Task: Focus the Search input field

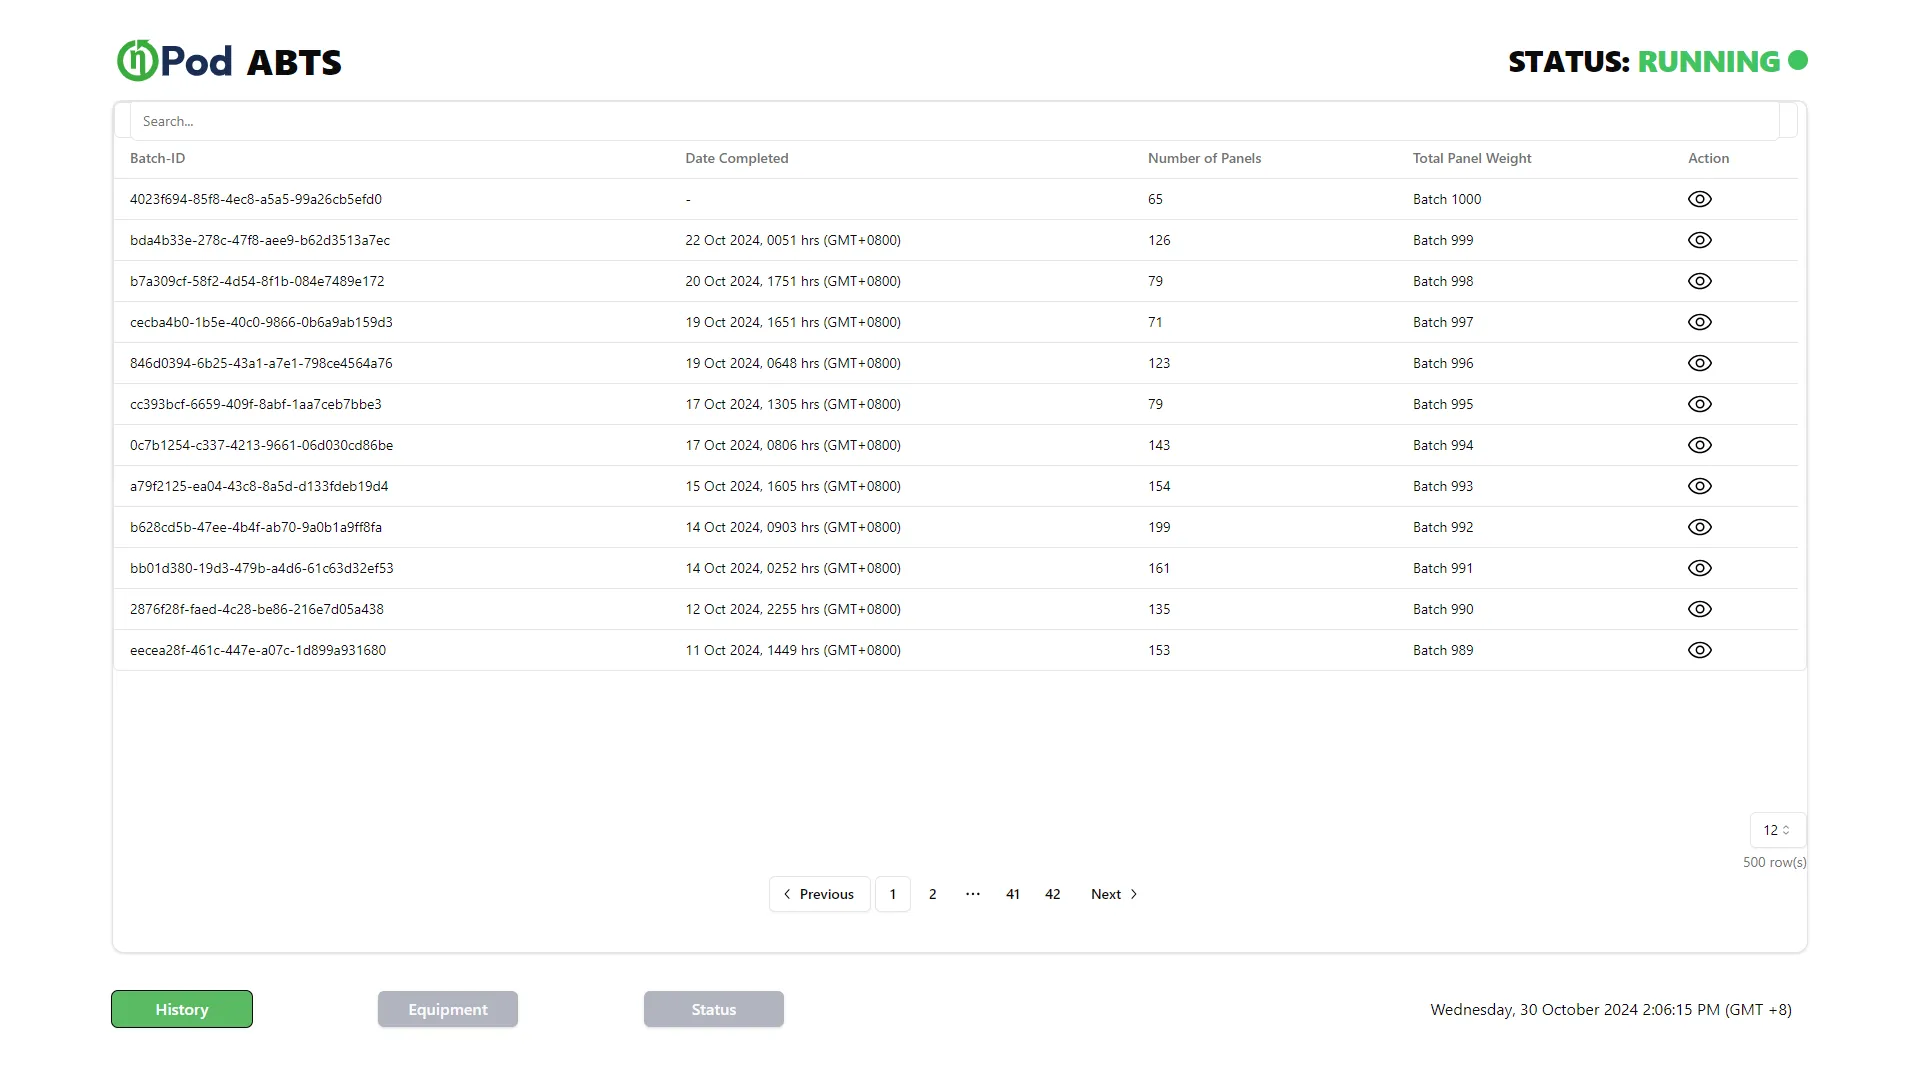Action: coord(954,121)
